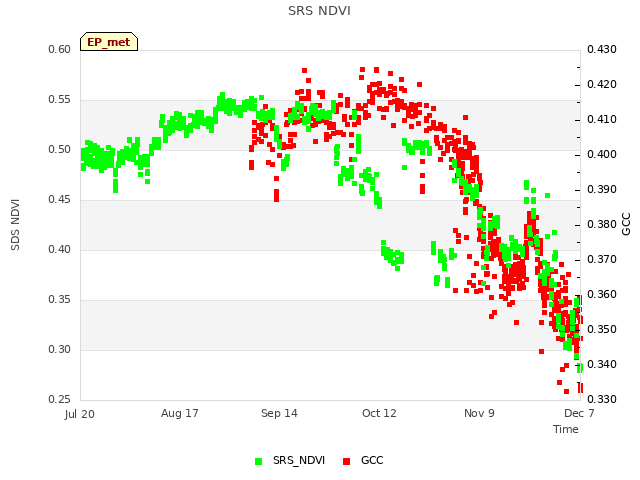Click the 0.400 right axis value
This screenshot has height=480, width=640.
(602, 154)
